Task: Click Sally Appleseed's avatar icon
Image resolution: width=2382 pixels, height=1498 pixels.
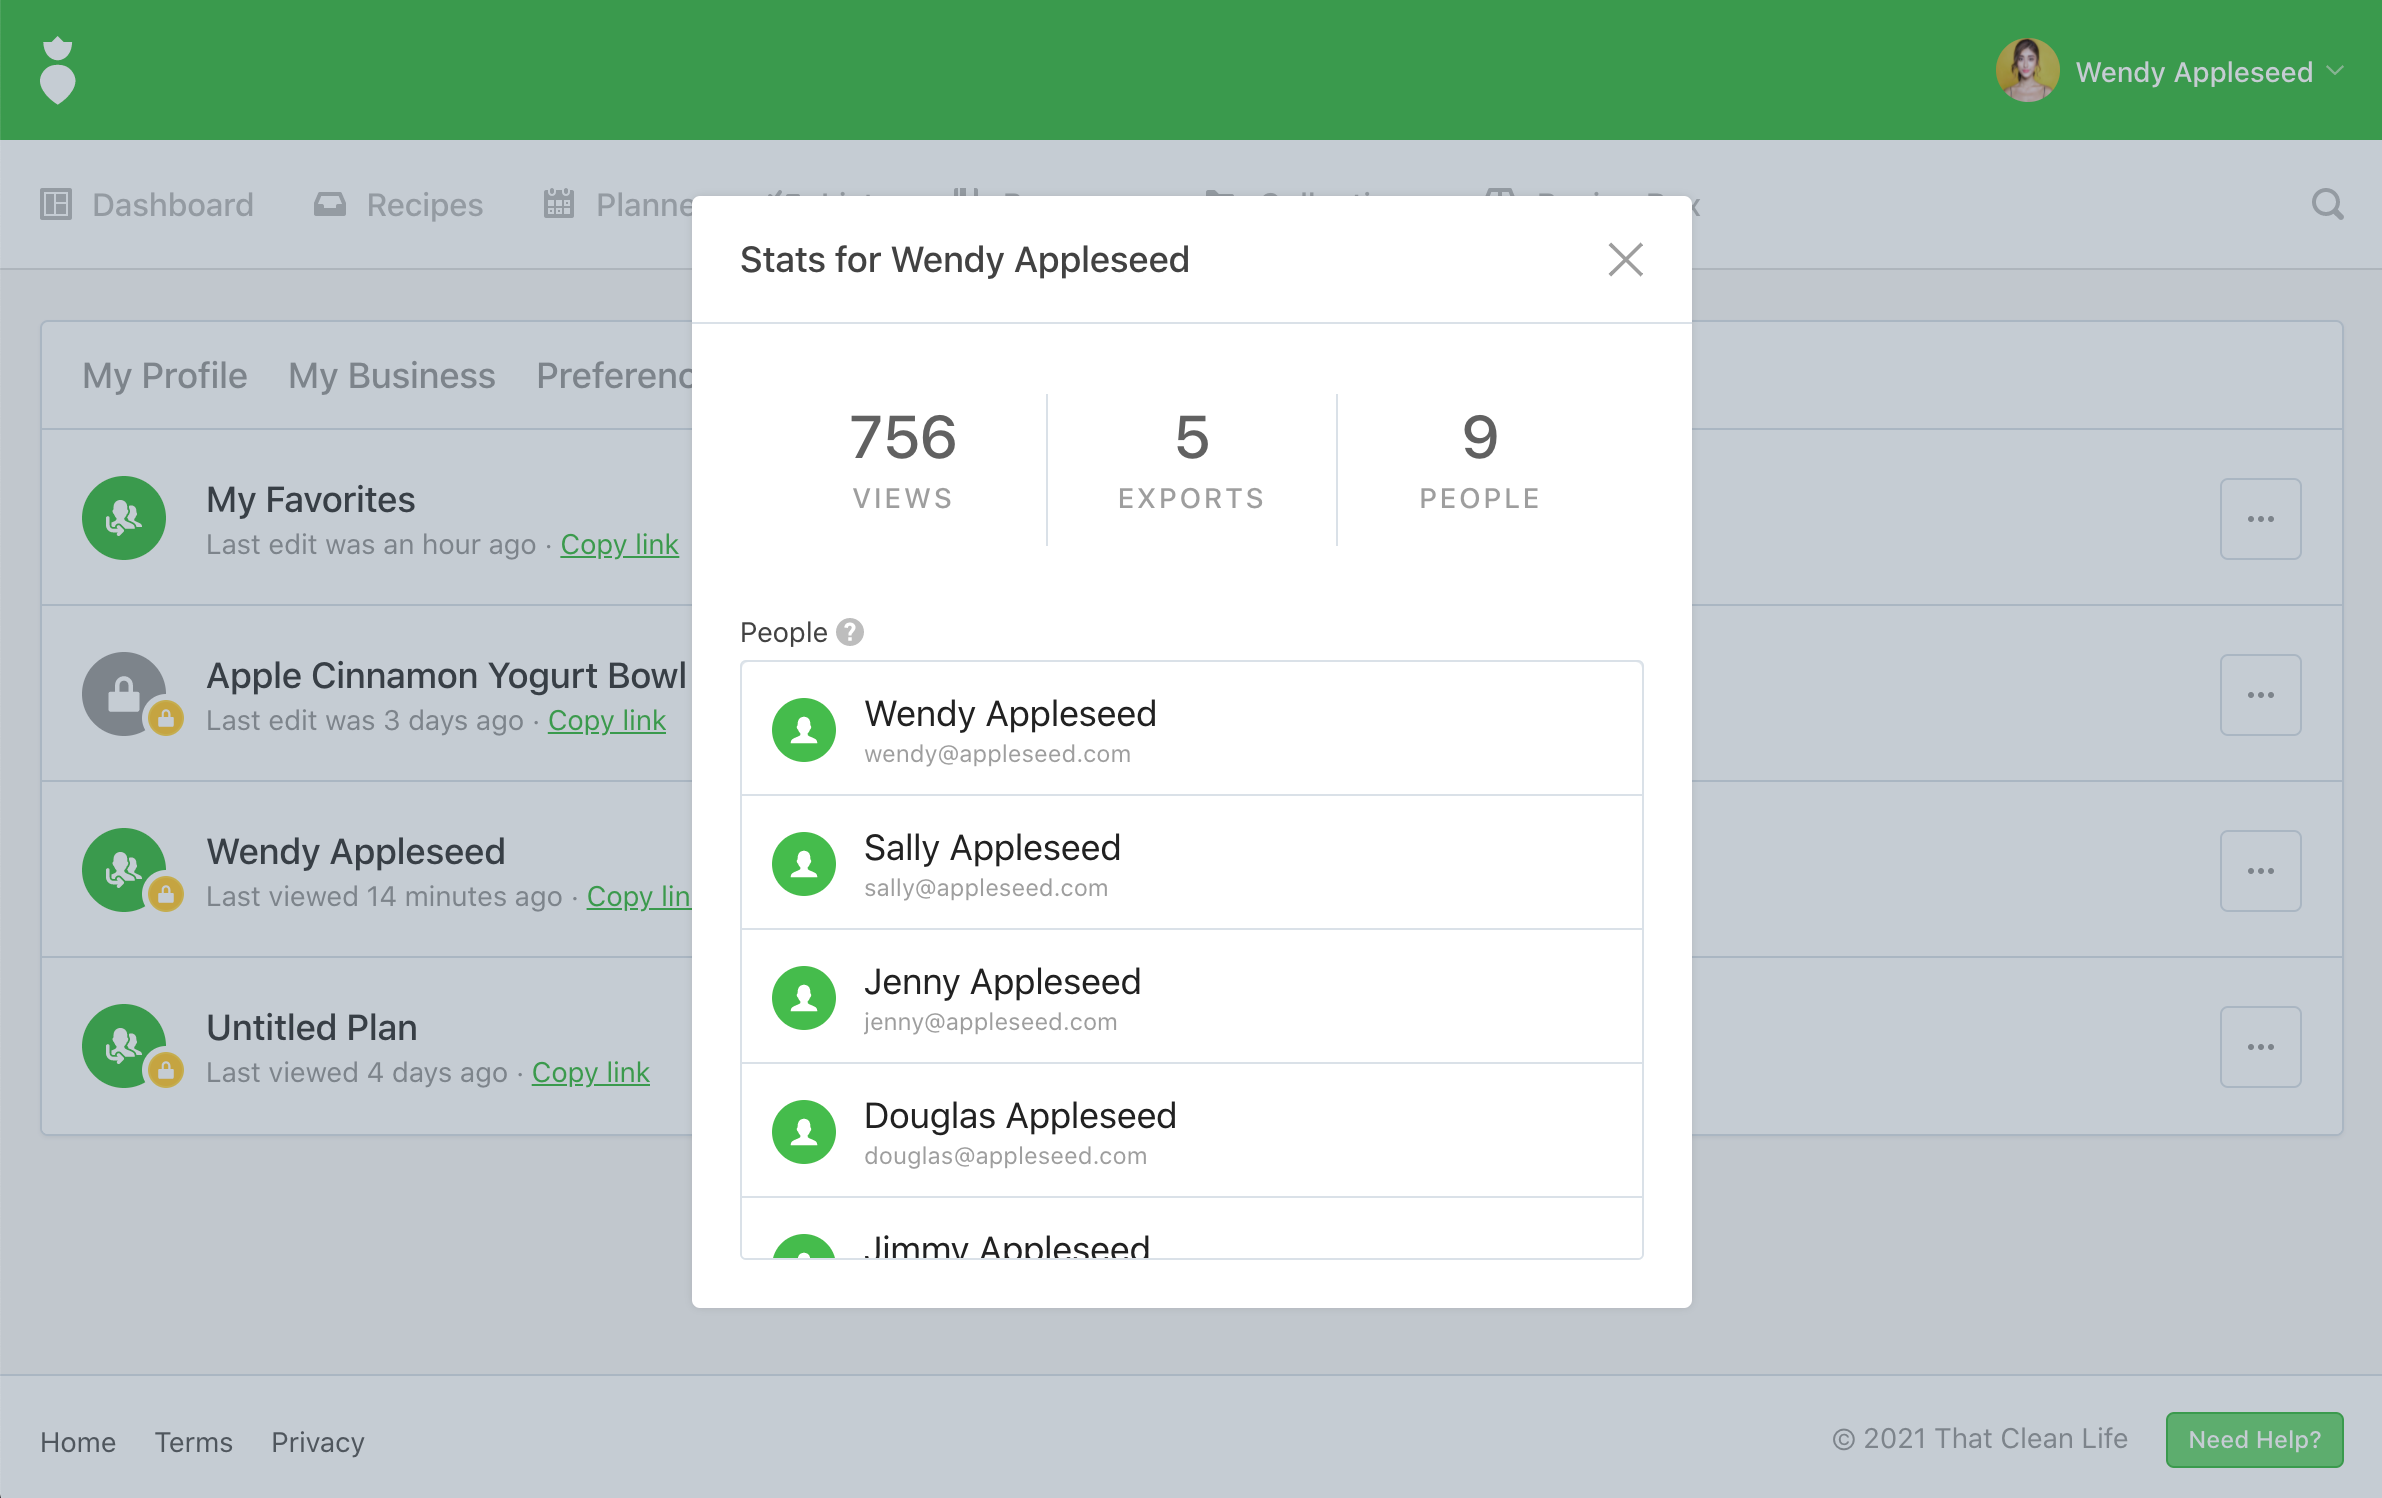Action: [x=804, y=864]
